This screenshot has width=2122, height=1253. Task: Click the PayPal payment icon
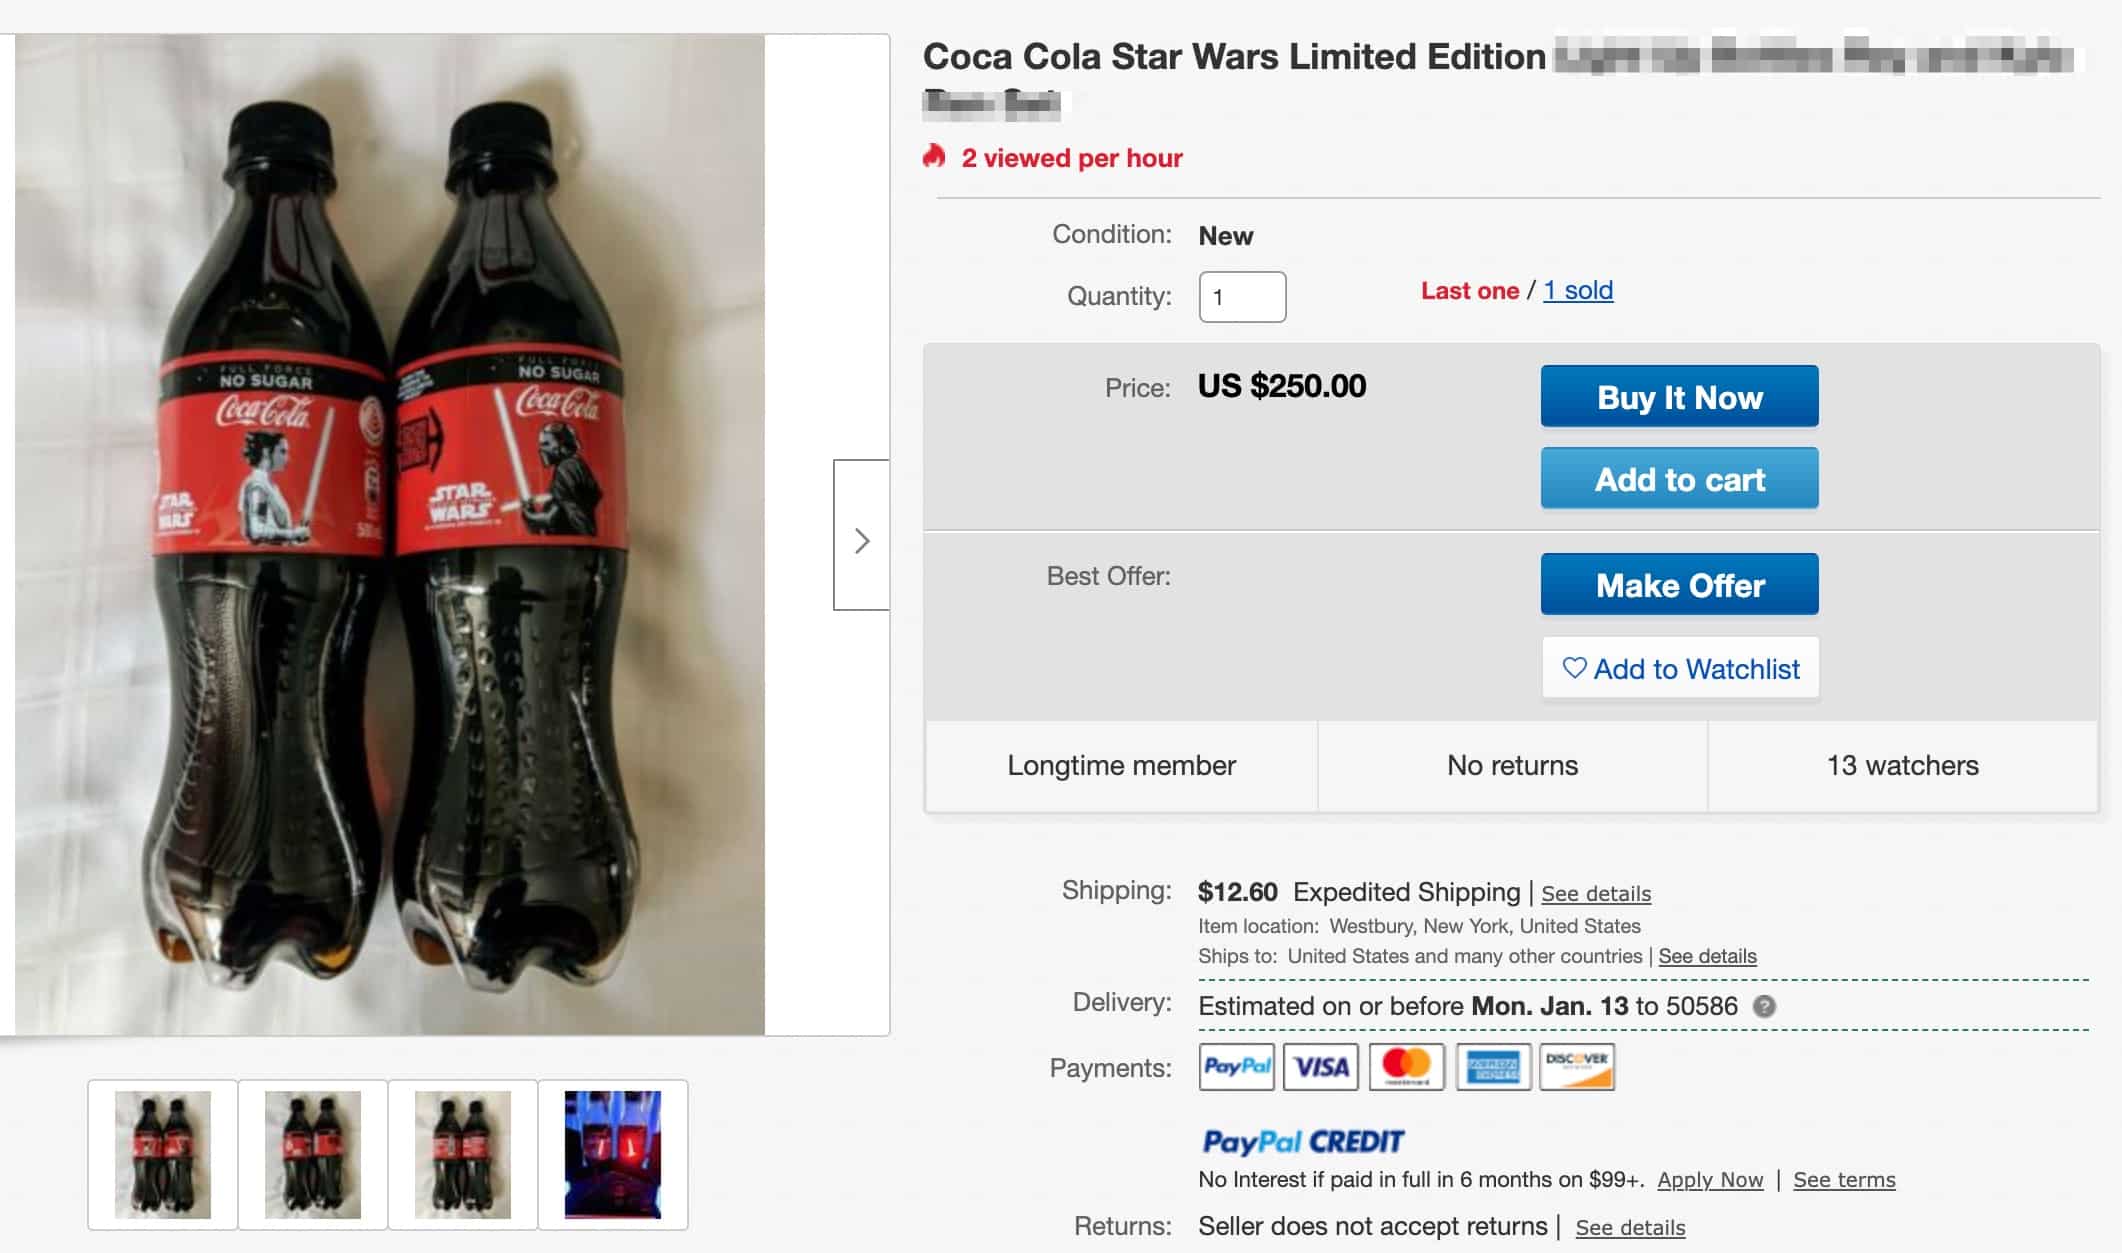coord(1237,1067)
